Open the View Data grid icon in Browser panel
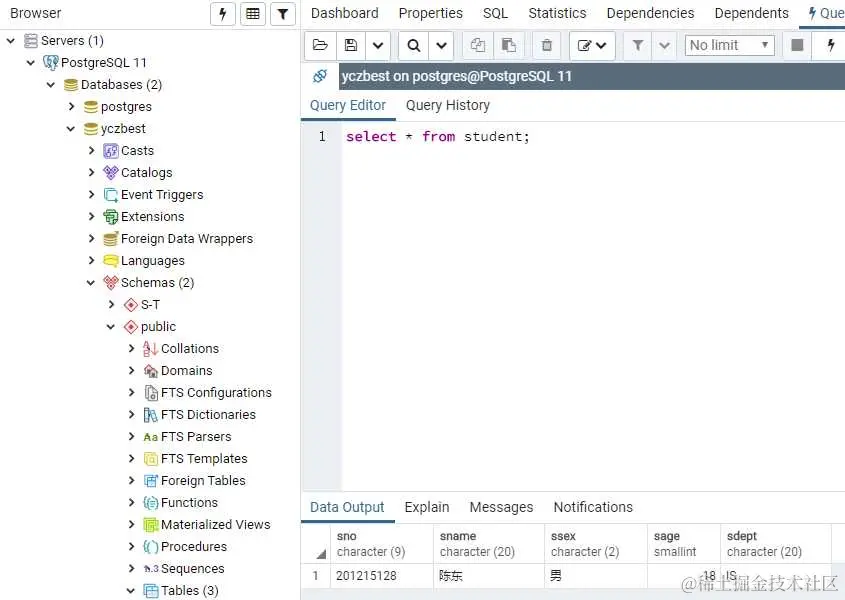This screenshot has width=845, height=600. tap(253, 14)
